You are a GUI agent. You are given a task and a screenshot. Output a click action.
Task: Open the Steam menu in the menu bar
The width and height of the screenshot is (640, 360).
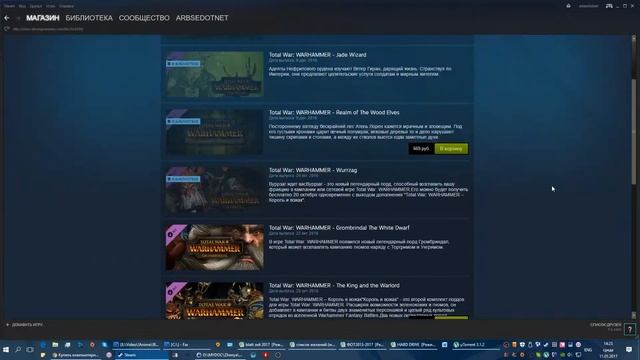tap(9, 6)
